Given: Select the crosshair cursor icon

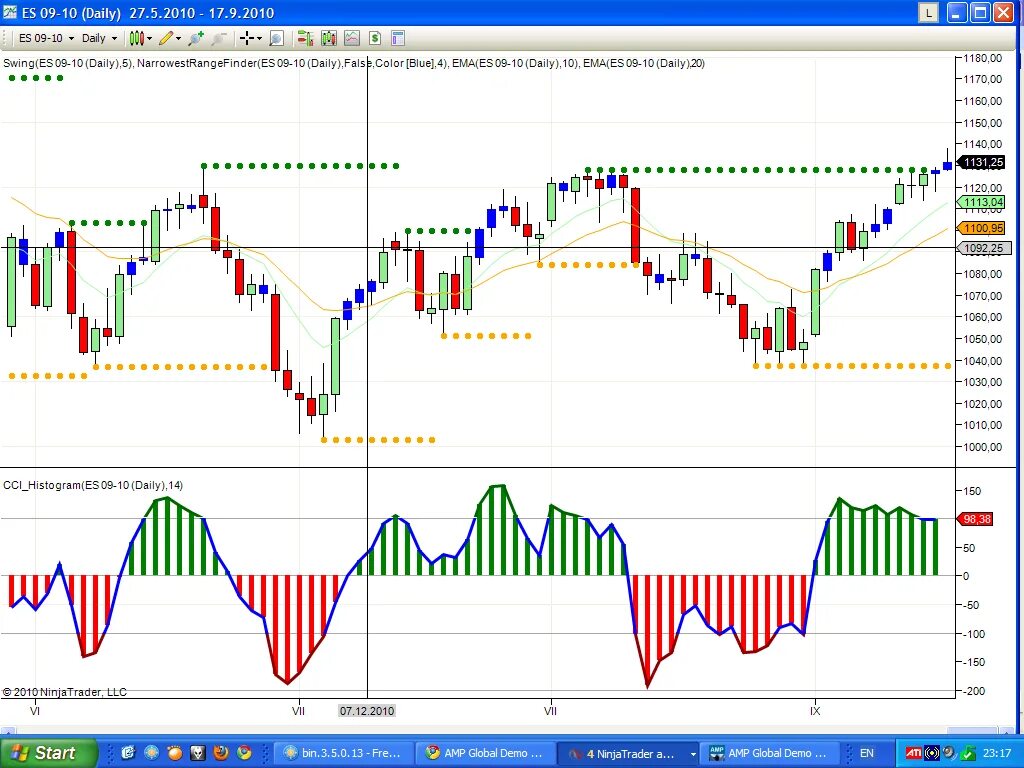Looking at the screenshot, I should (247, 39).
